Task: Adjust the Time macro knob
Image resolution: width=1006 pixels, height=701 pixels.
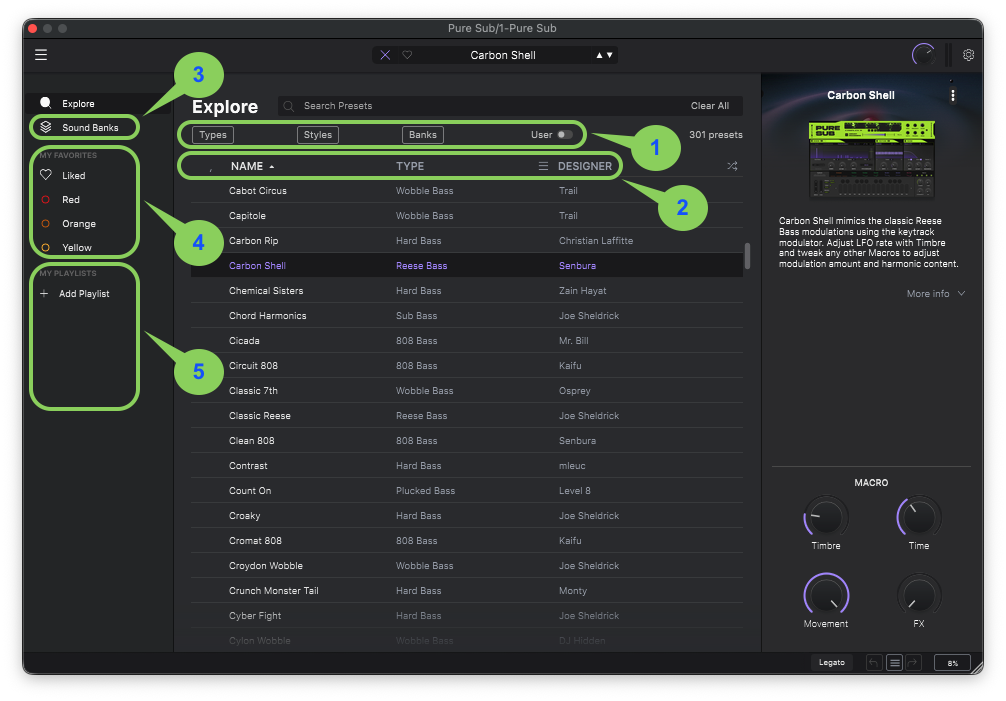Action: click(919, 517)
